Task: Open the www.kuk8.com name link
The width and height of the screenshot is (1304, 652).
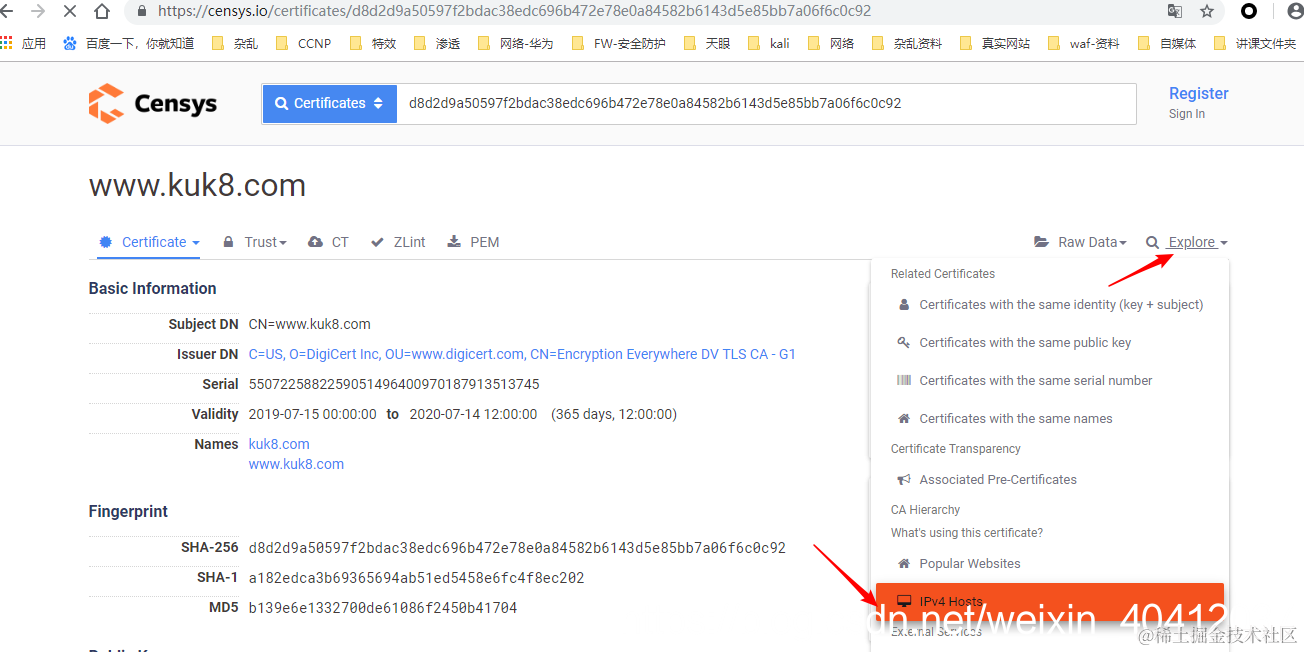Action: (x=296, y=464)
